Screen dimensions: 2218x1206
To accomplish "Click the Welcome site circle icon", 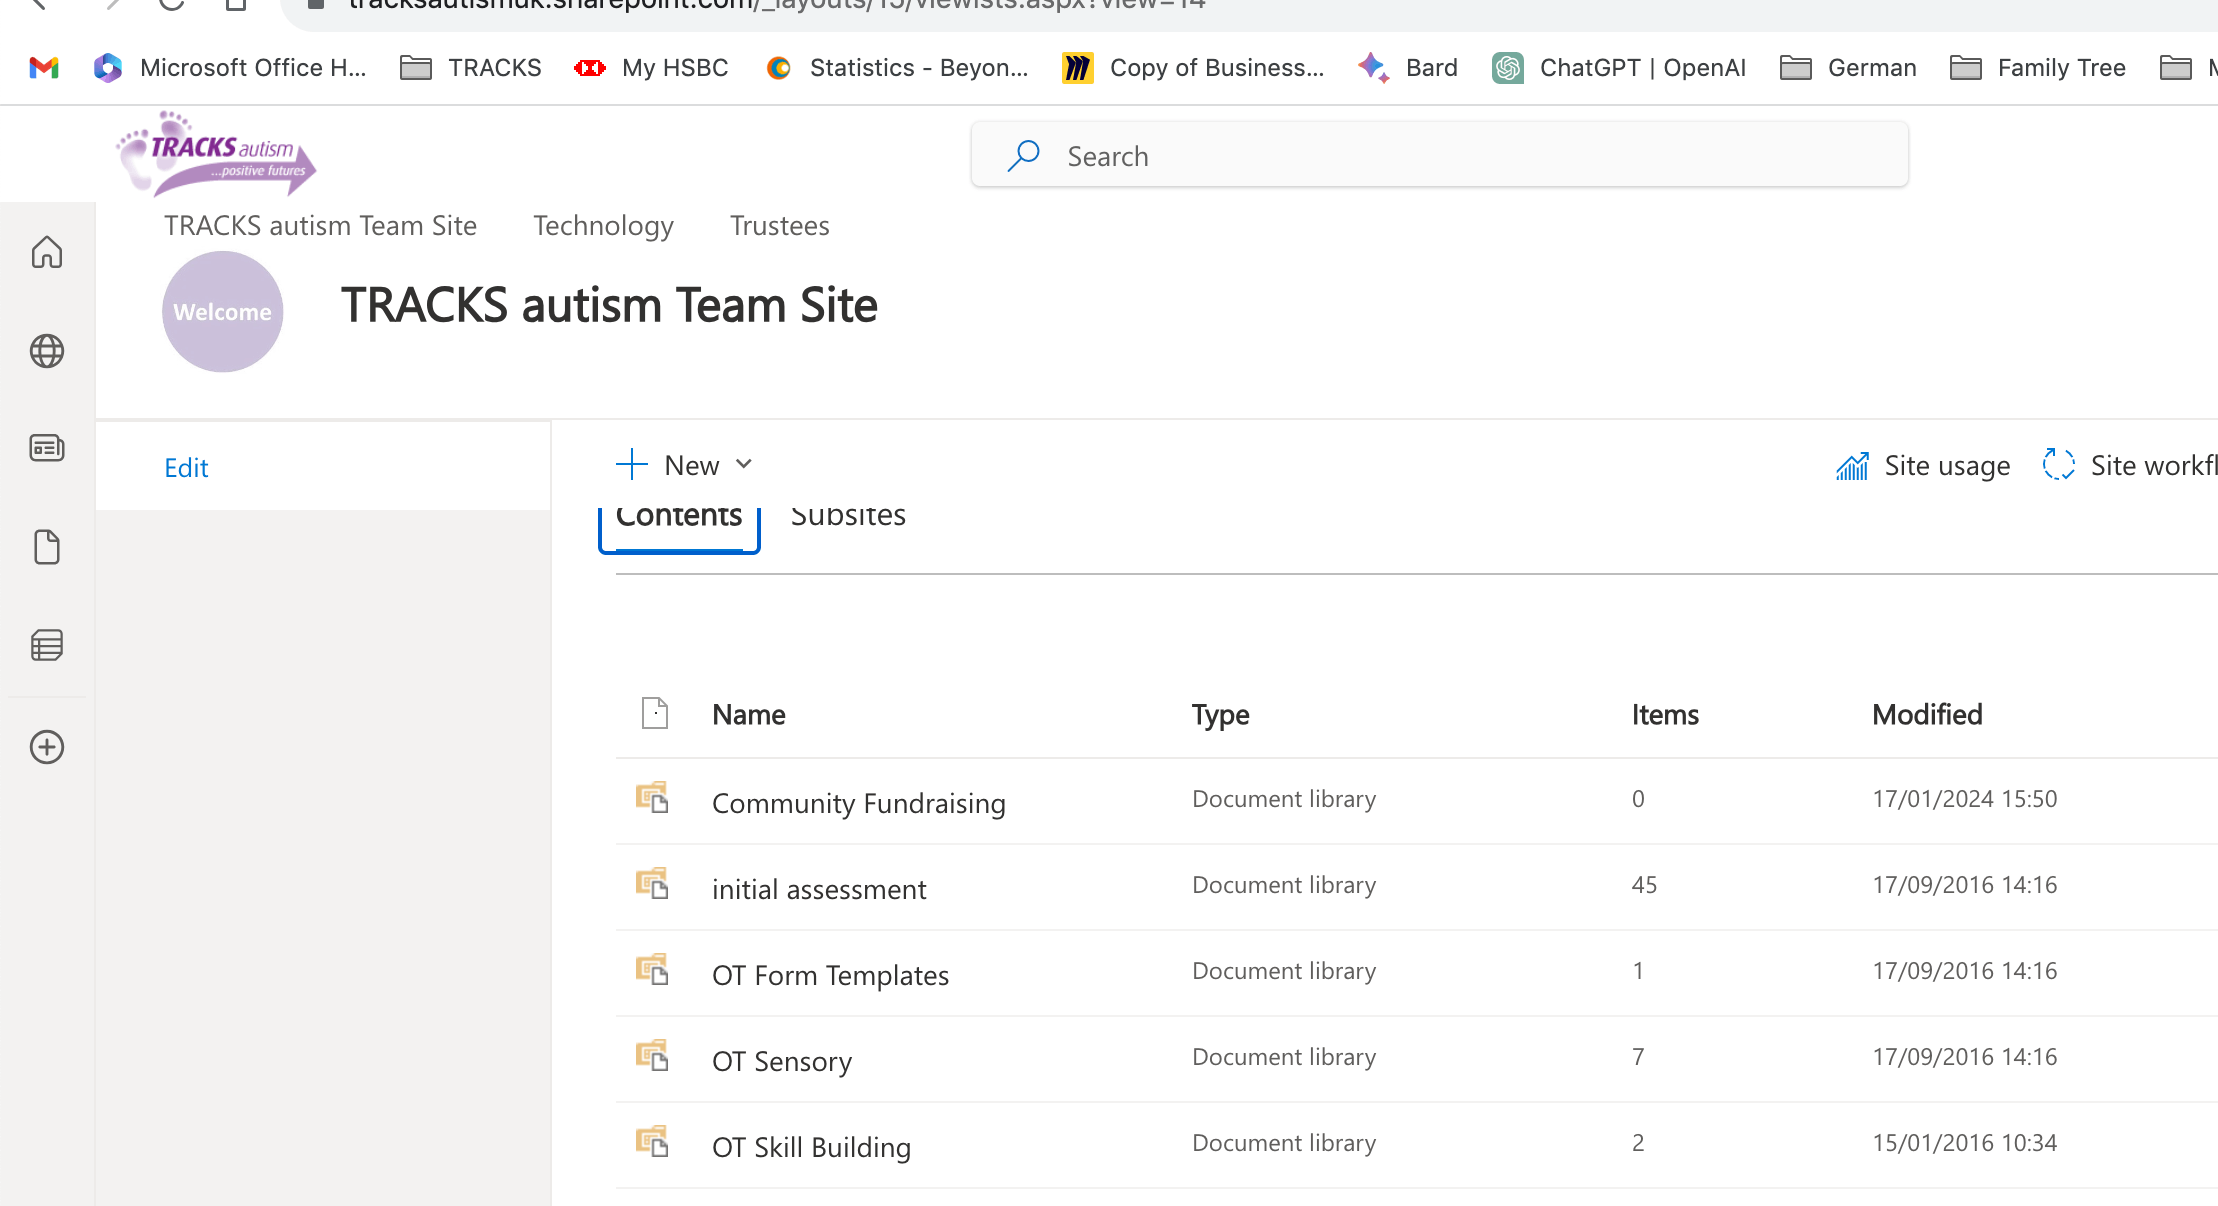I will click(x=223, y=312).
